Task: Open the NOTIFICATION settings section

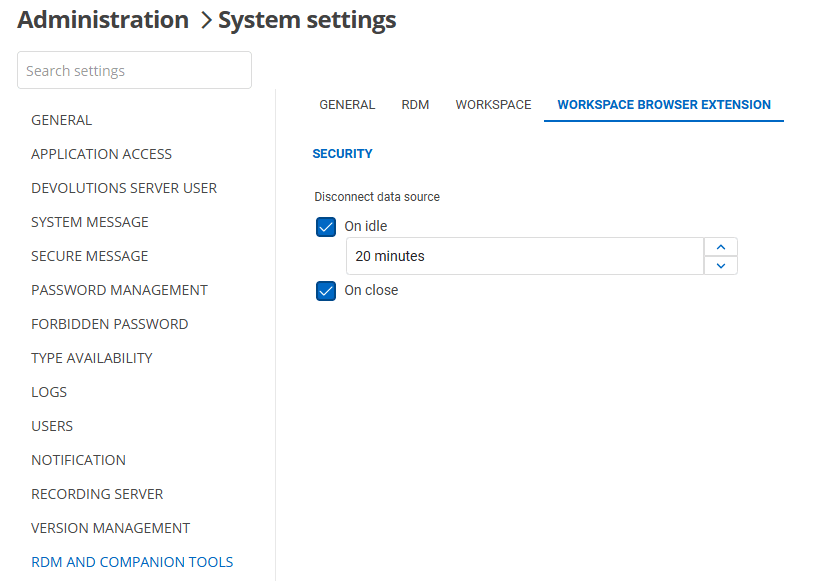Action: [78, 459]
